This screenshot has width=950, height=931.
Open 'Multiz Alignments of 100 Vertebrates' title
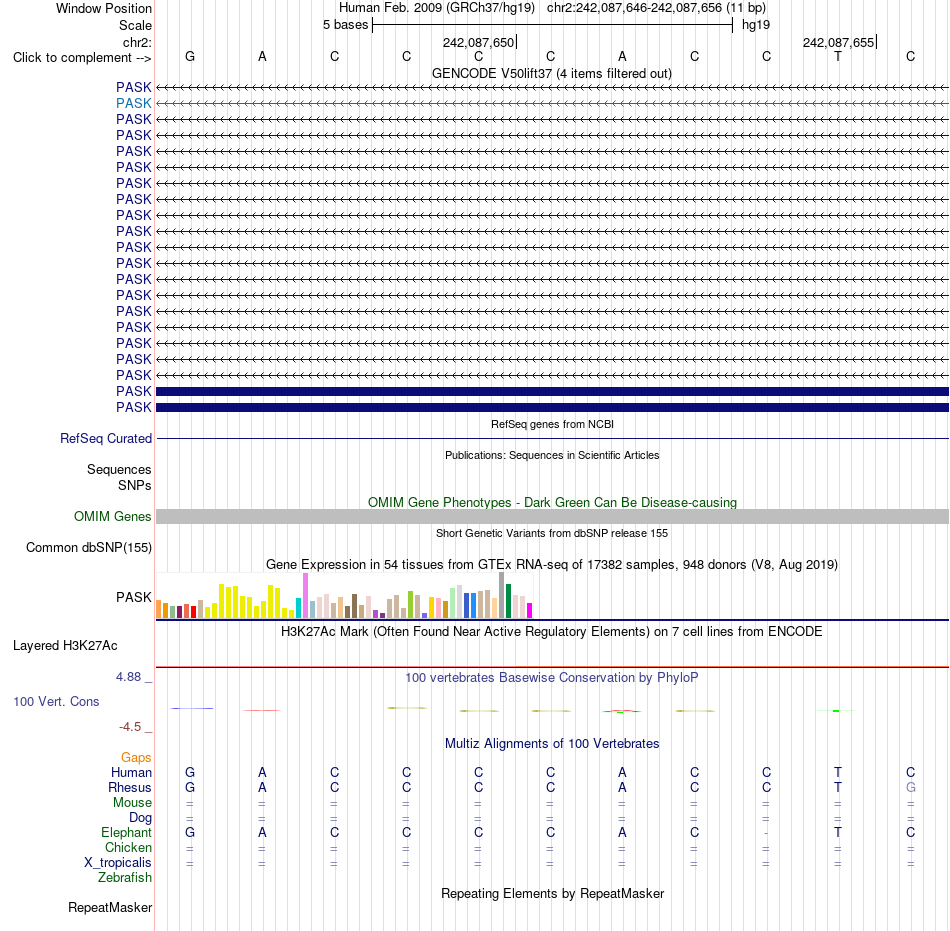coord(552,744)
